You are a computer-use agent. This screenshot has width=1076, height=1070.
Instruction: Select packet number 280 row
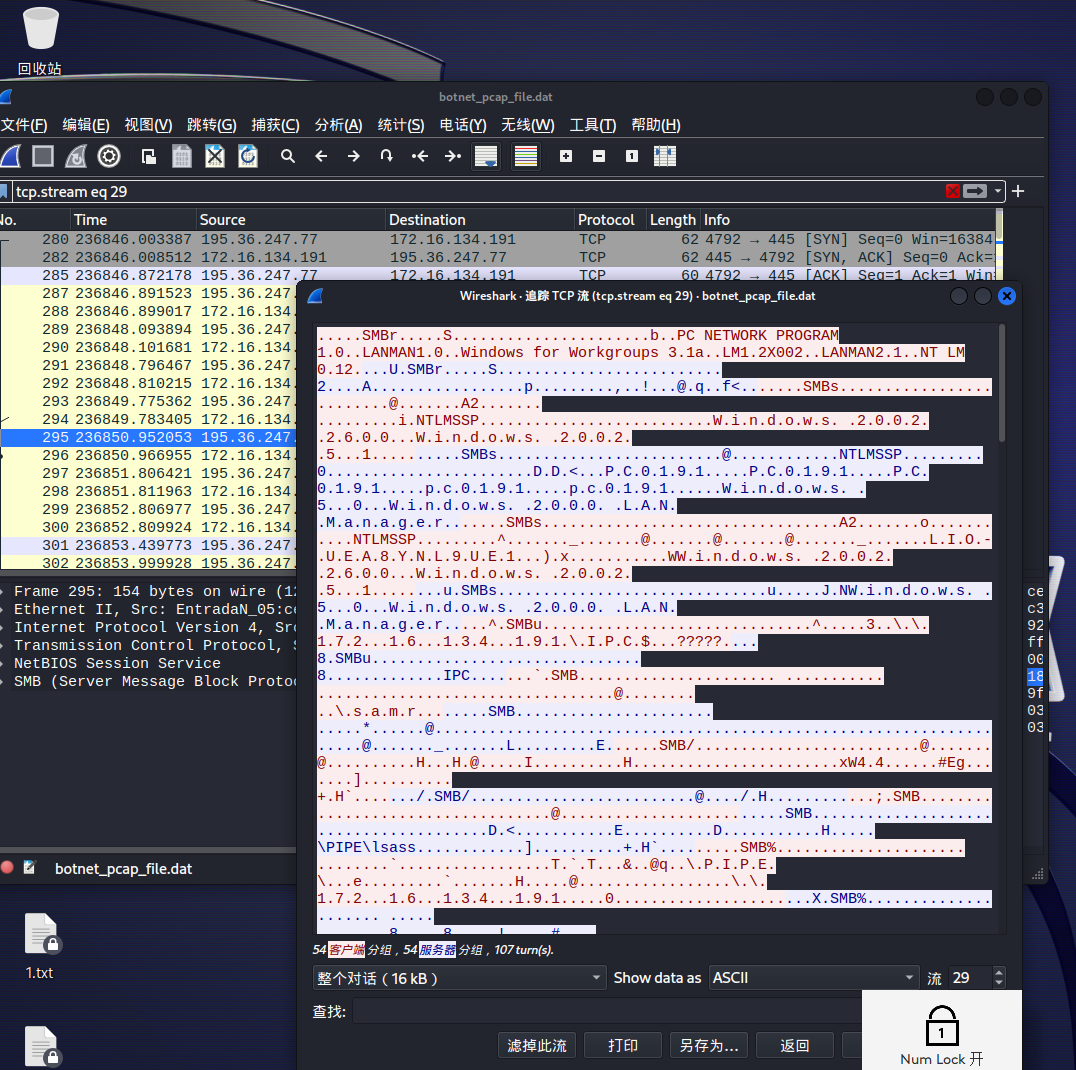pos(498,240)
